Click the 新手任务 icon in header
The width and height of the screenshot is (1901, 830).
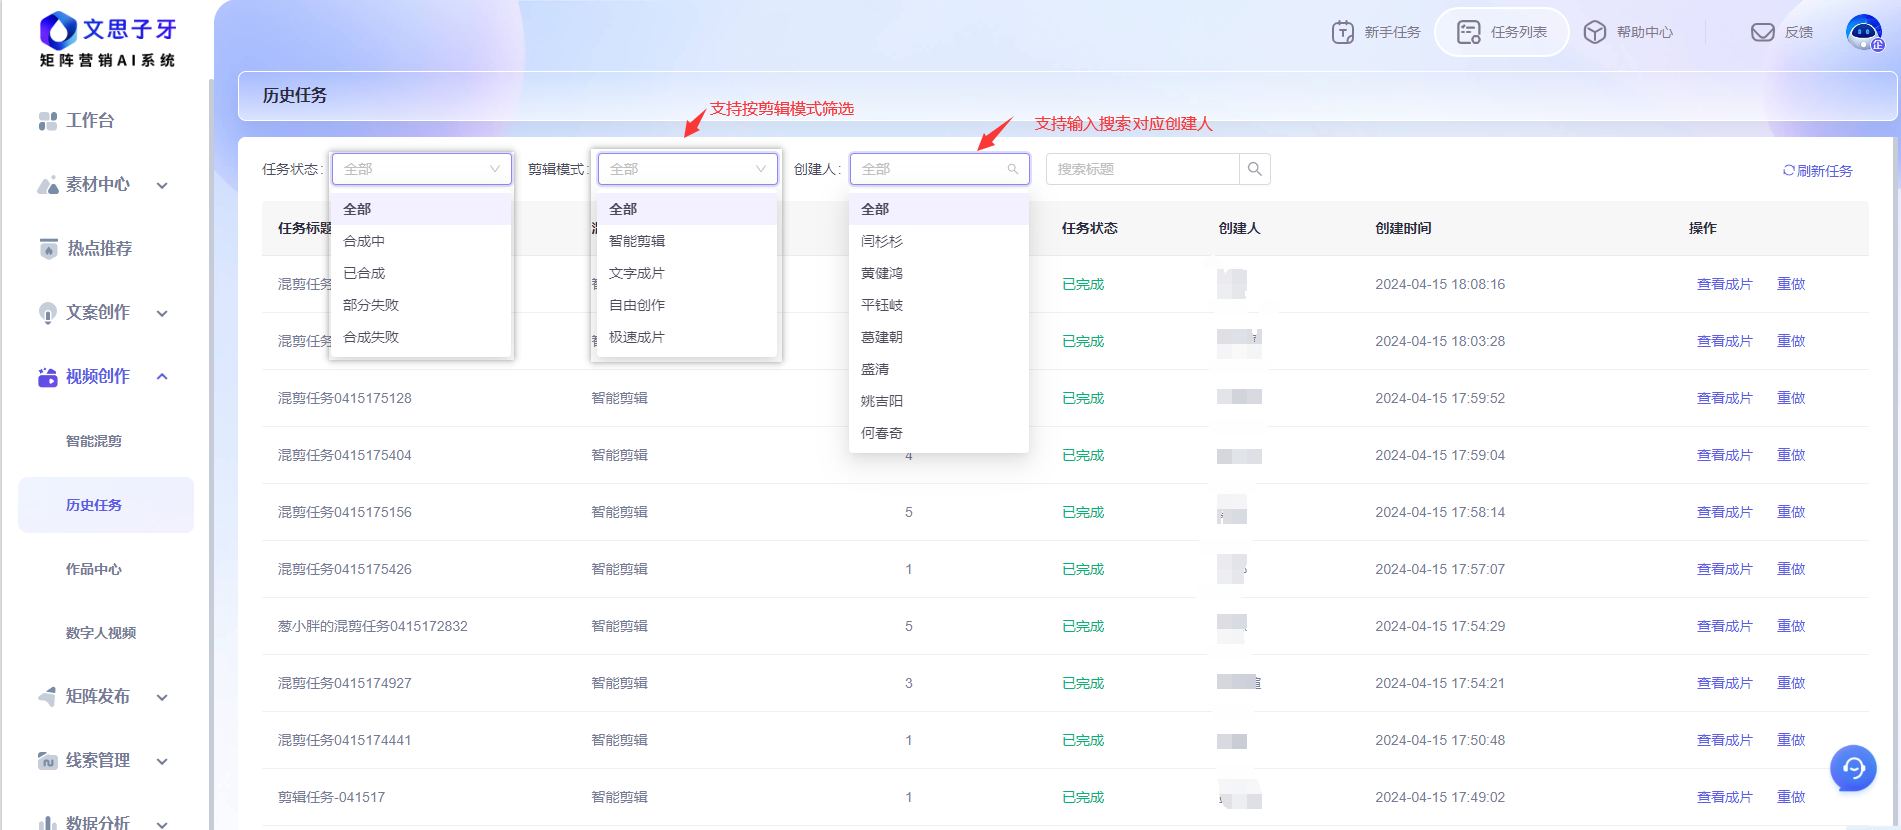tap(1342, 32)
